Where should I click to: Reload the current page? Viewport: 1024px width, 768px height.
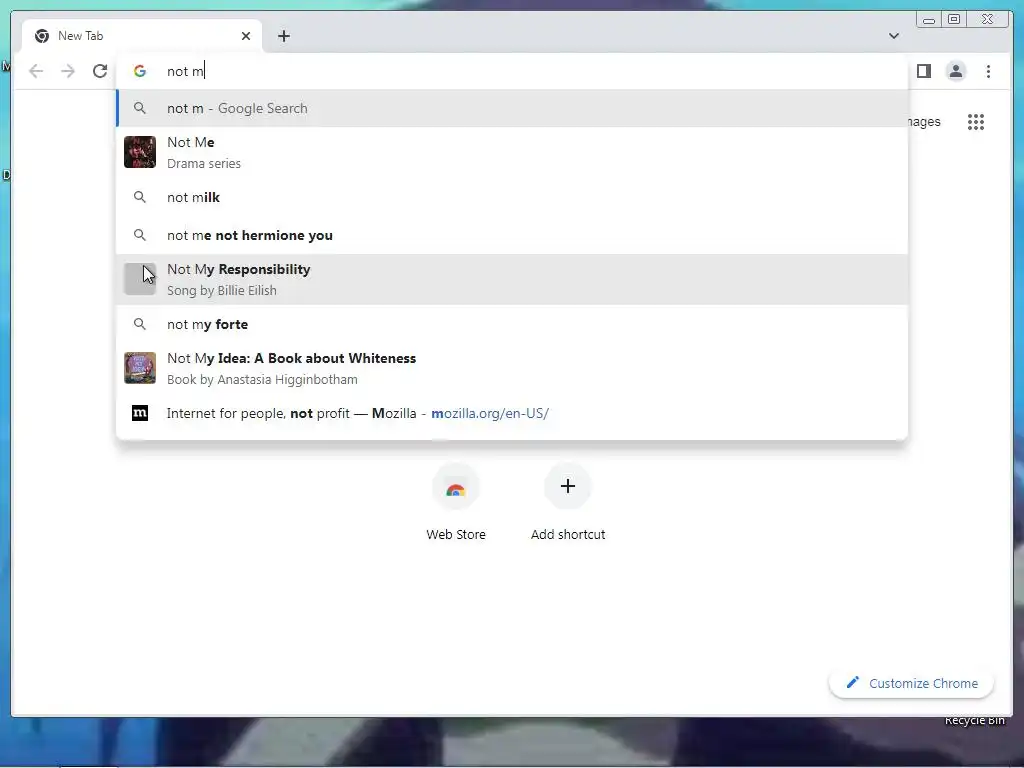click(100, 71)
